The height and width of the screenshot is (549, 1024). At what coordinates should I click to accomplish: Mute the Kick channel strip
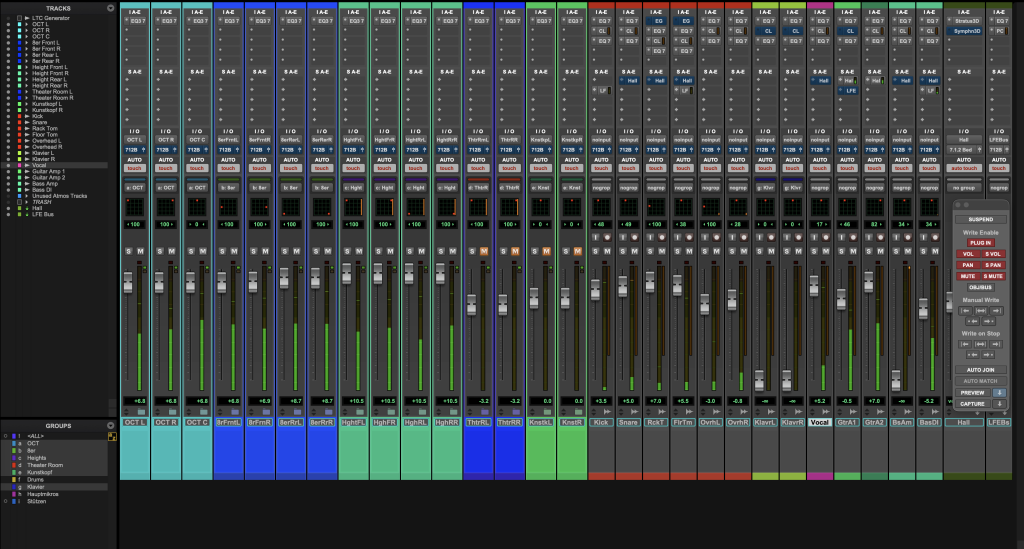click(x=607, y=250)
